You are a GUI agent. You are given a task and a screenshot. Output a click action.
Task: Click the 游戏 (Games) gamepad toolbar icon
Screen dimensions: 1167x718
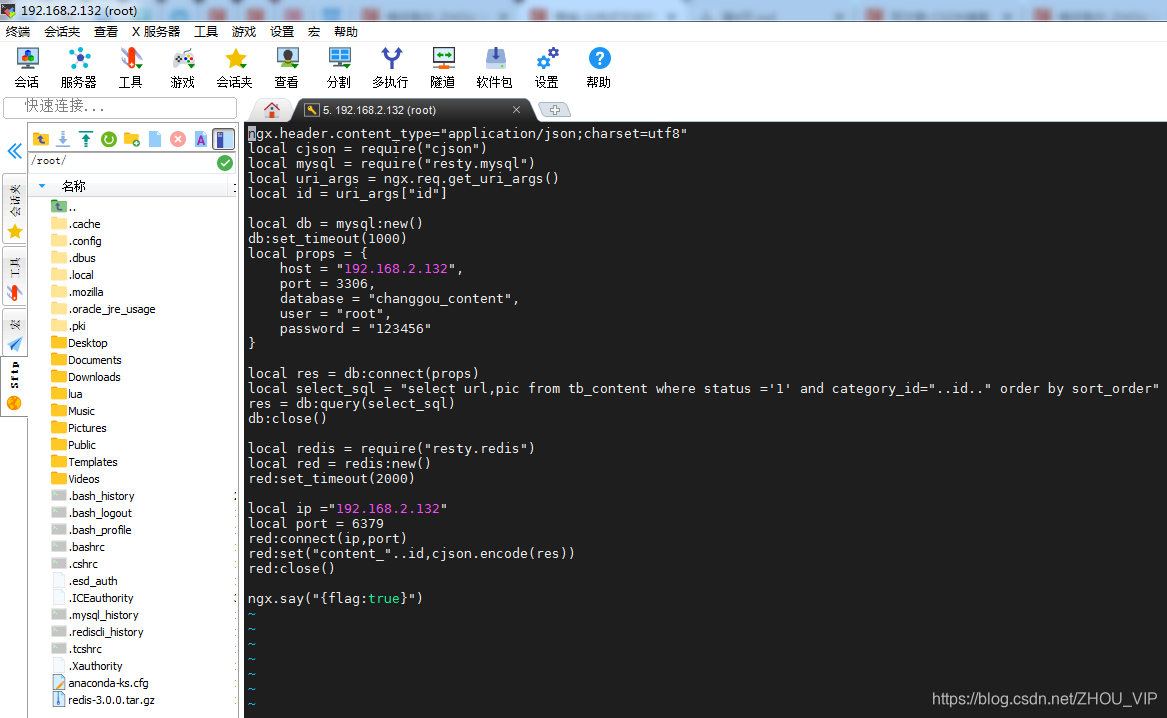click(x=183, y=68)
